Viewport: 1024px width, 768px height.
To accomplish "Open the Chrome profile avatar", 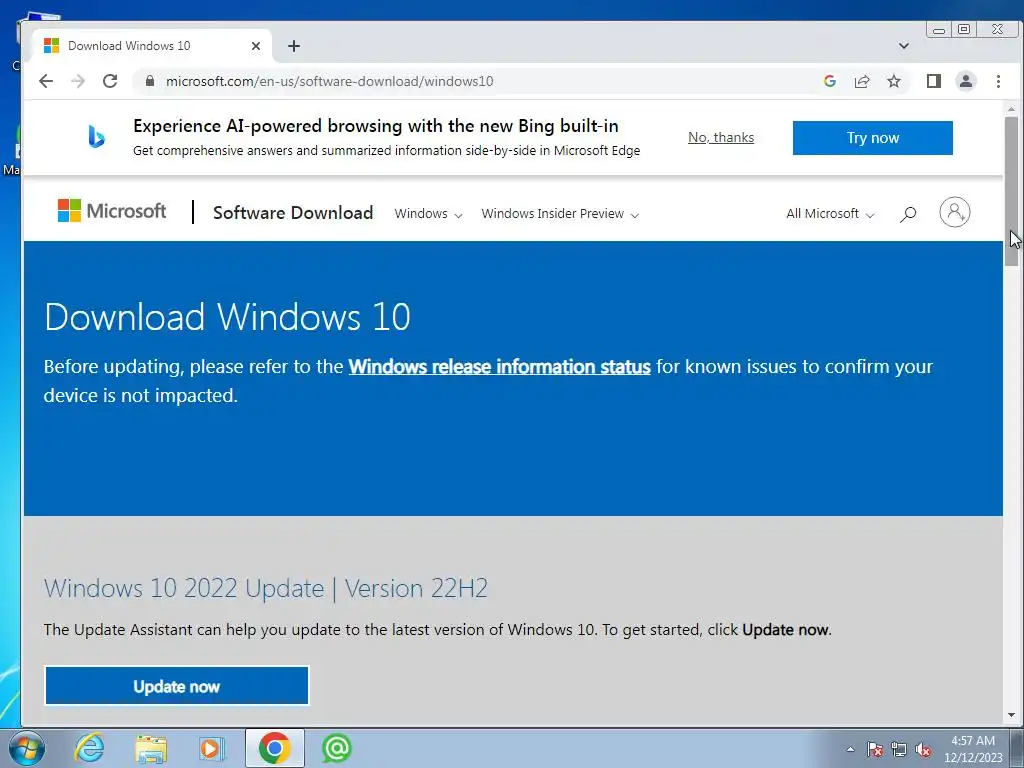I will 965,81.
